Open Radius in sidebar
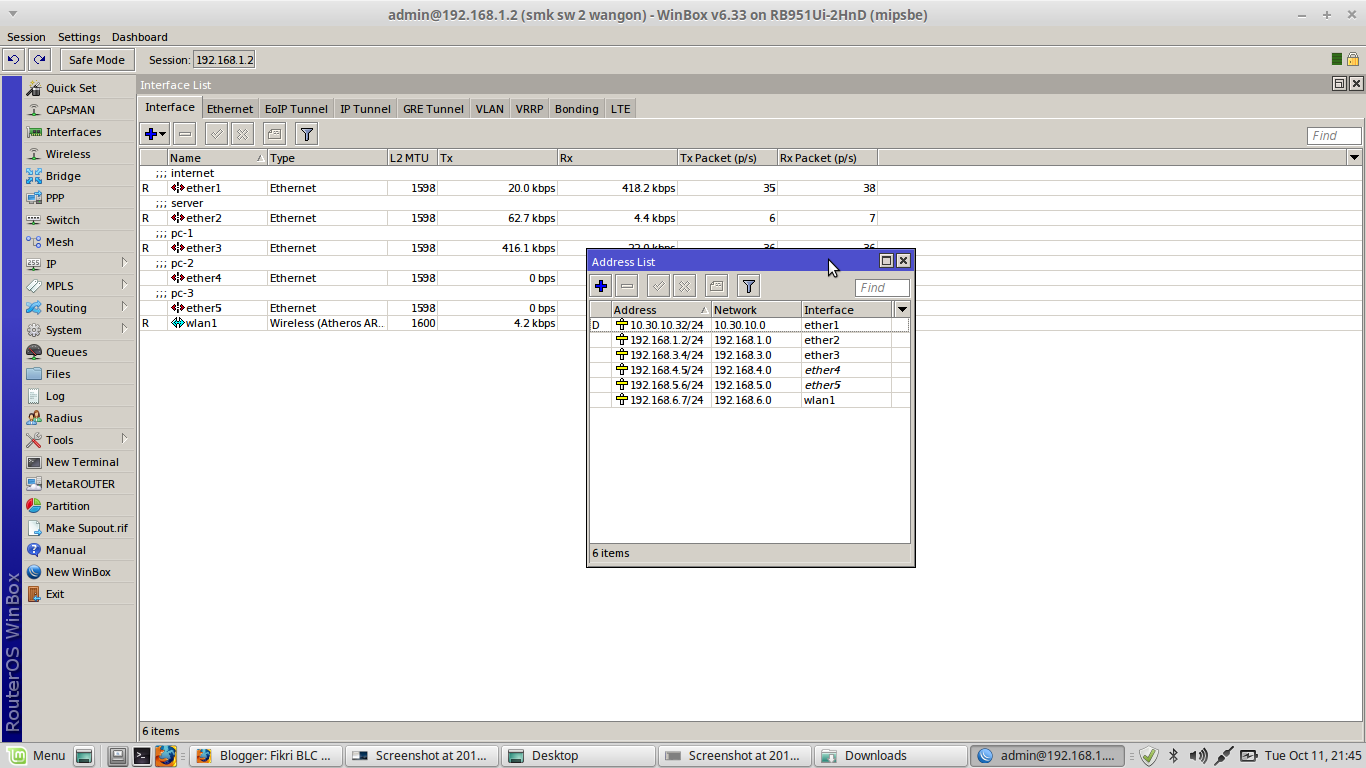This screenshot has width=1366, height=768. tap(79, 418)
